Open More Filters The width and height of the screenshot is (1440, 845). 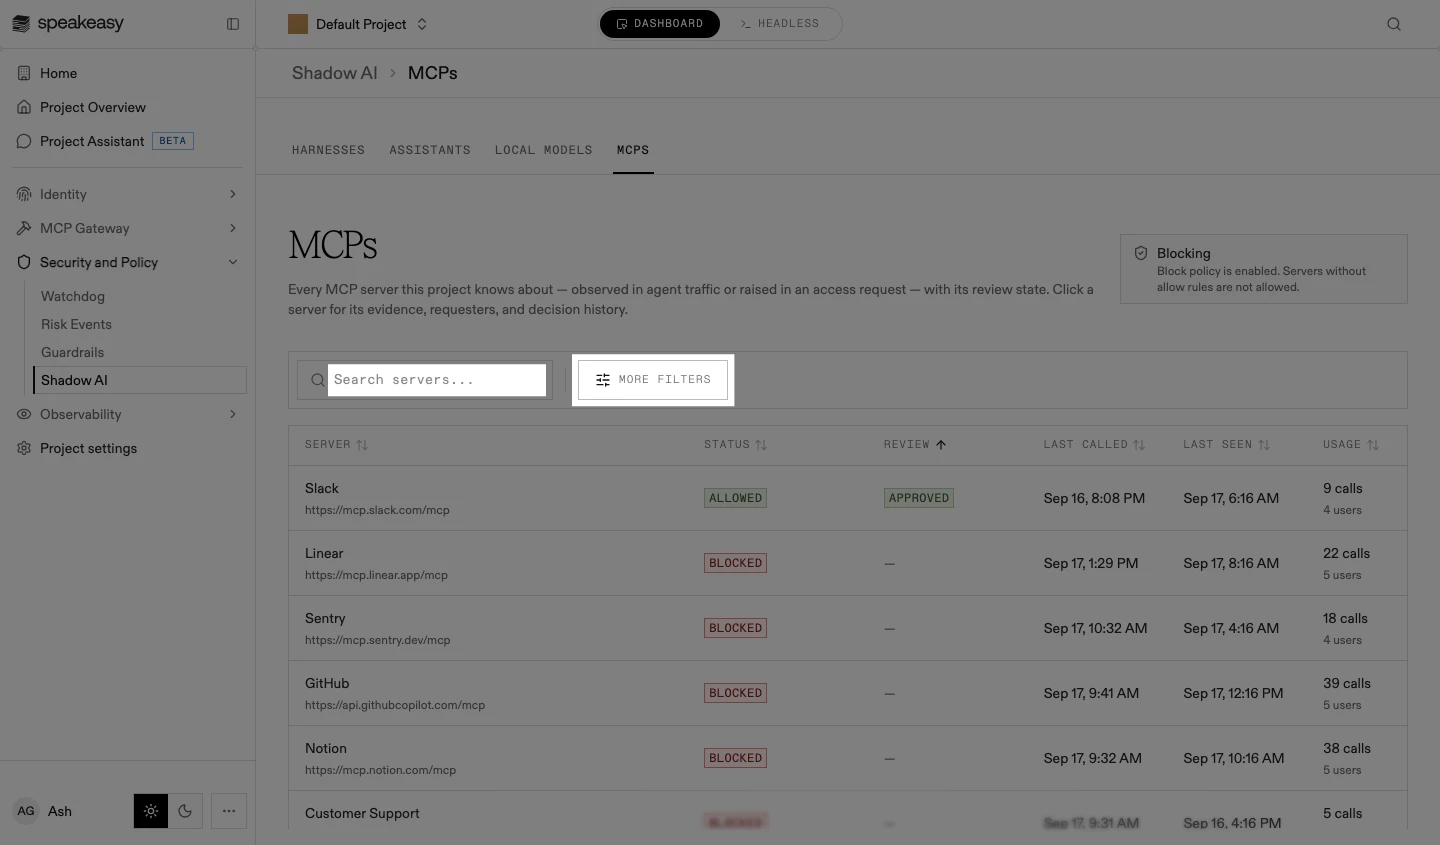(653, 380)
